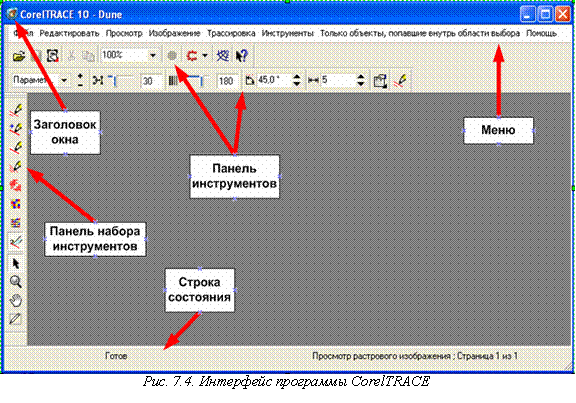Click the red circular arrows trace icon
This screenshot has height=403, width=576.
point(192,56)
